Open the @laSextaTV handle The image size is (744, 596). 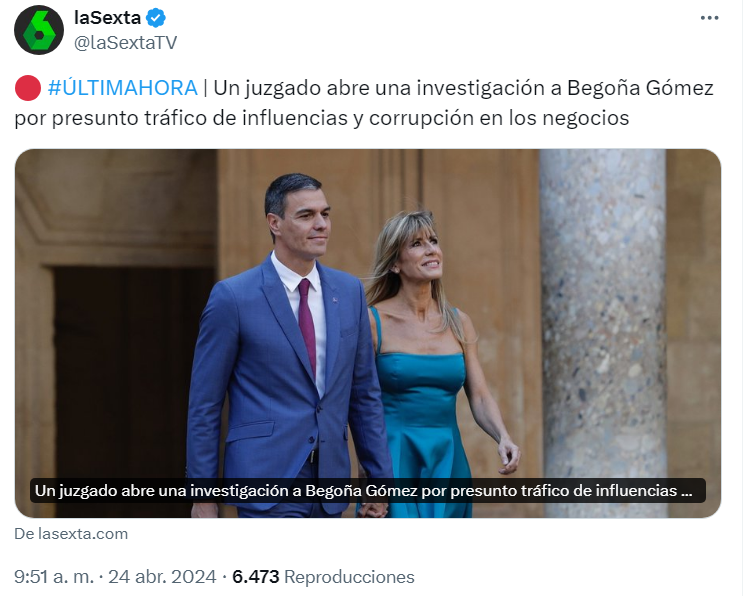click(125, 43)
